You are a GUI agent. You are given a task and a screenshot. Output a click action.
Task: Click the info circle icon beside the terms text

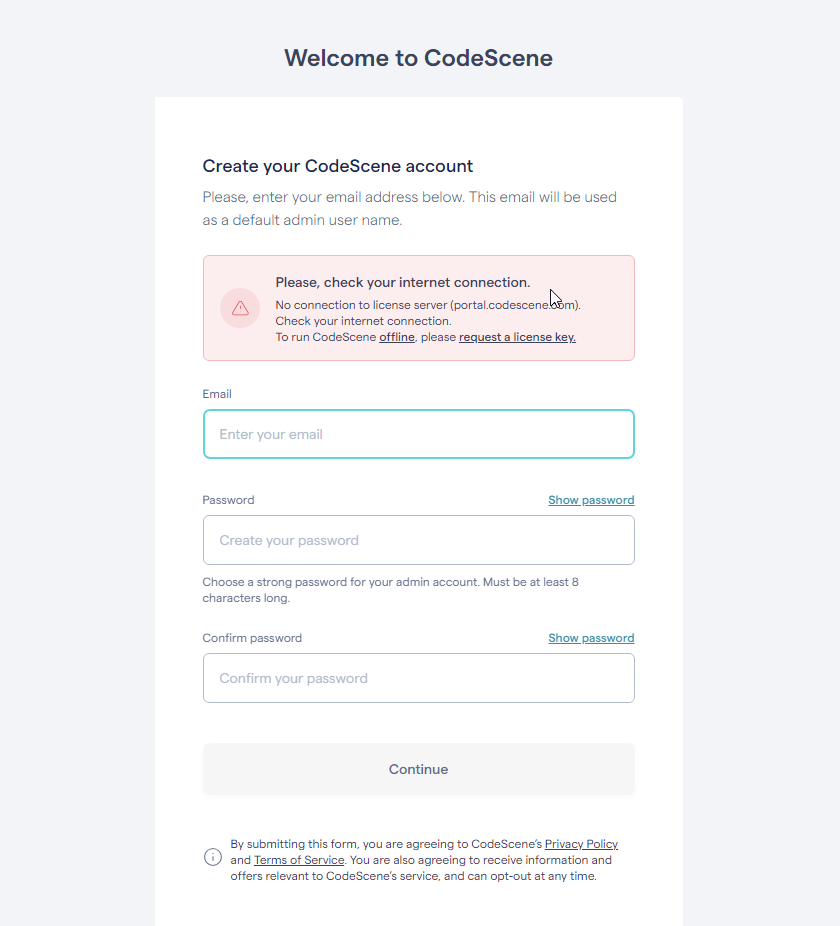(213, 857)
